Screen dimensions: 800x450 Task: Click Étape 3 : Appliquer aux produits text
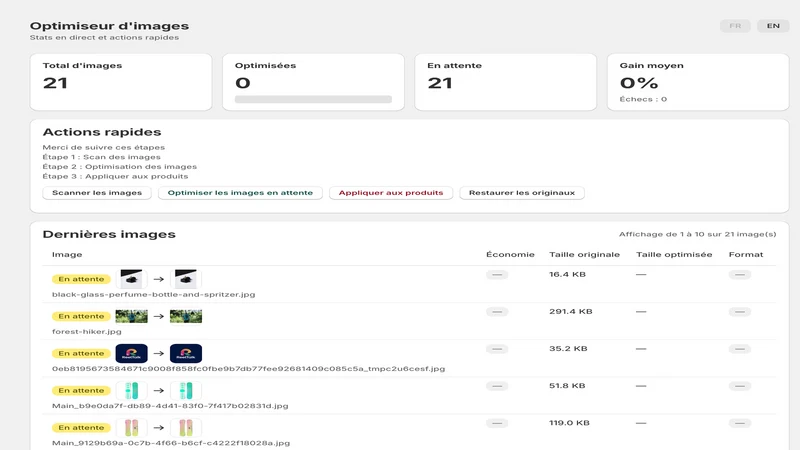(115, 177)
